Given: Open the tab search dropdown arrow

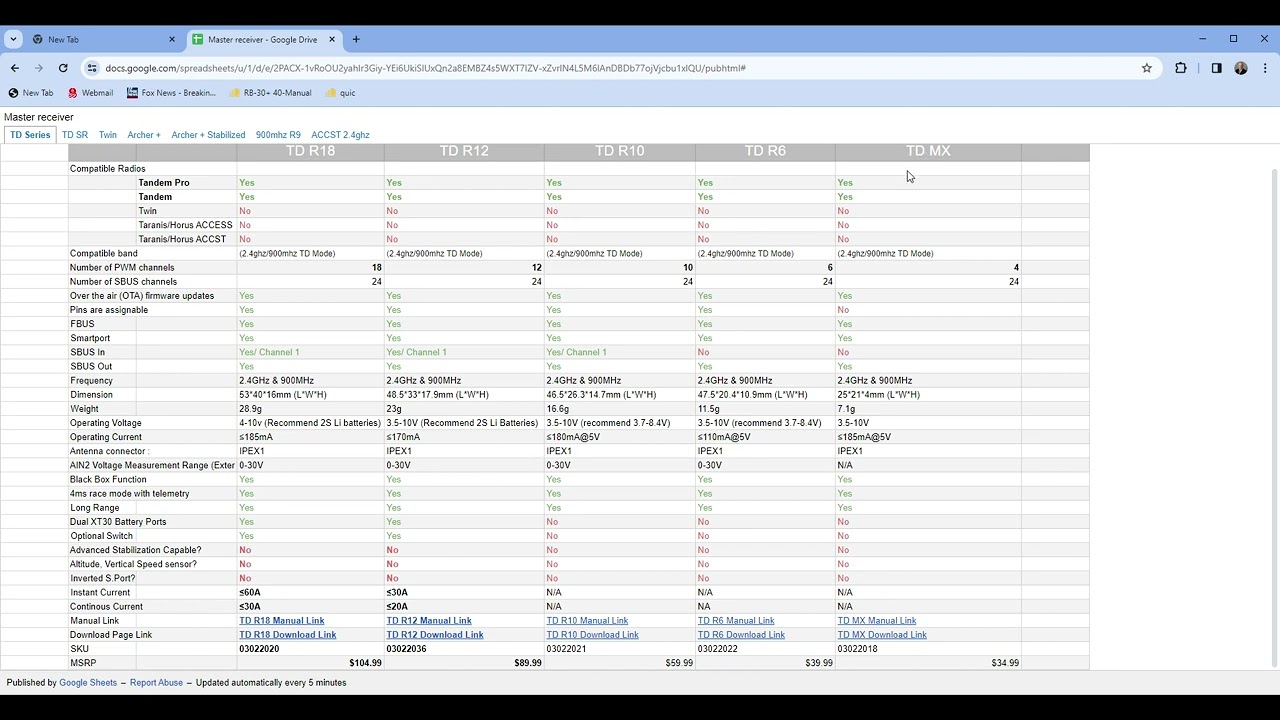Looking at the screenshot, I should click(13, 40).
